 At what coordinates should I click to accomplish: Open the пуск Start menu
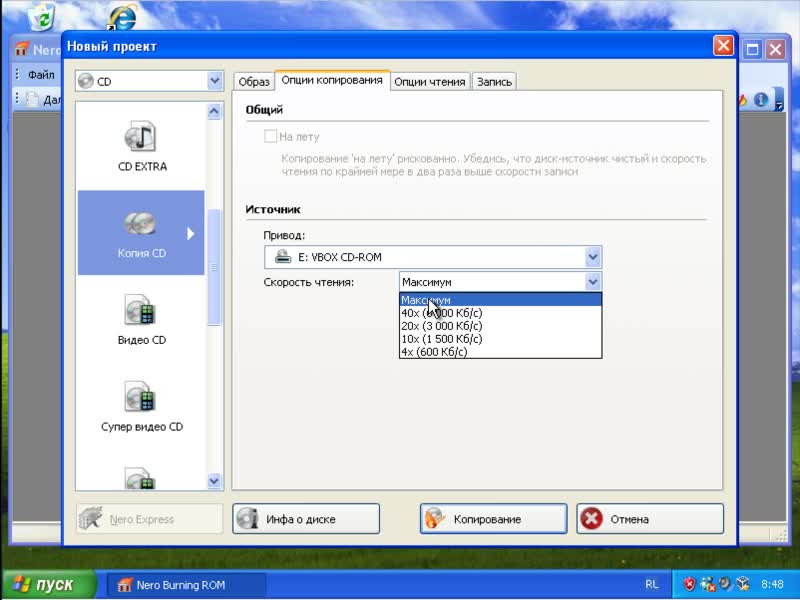pos(48,585)
